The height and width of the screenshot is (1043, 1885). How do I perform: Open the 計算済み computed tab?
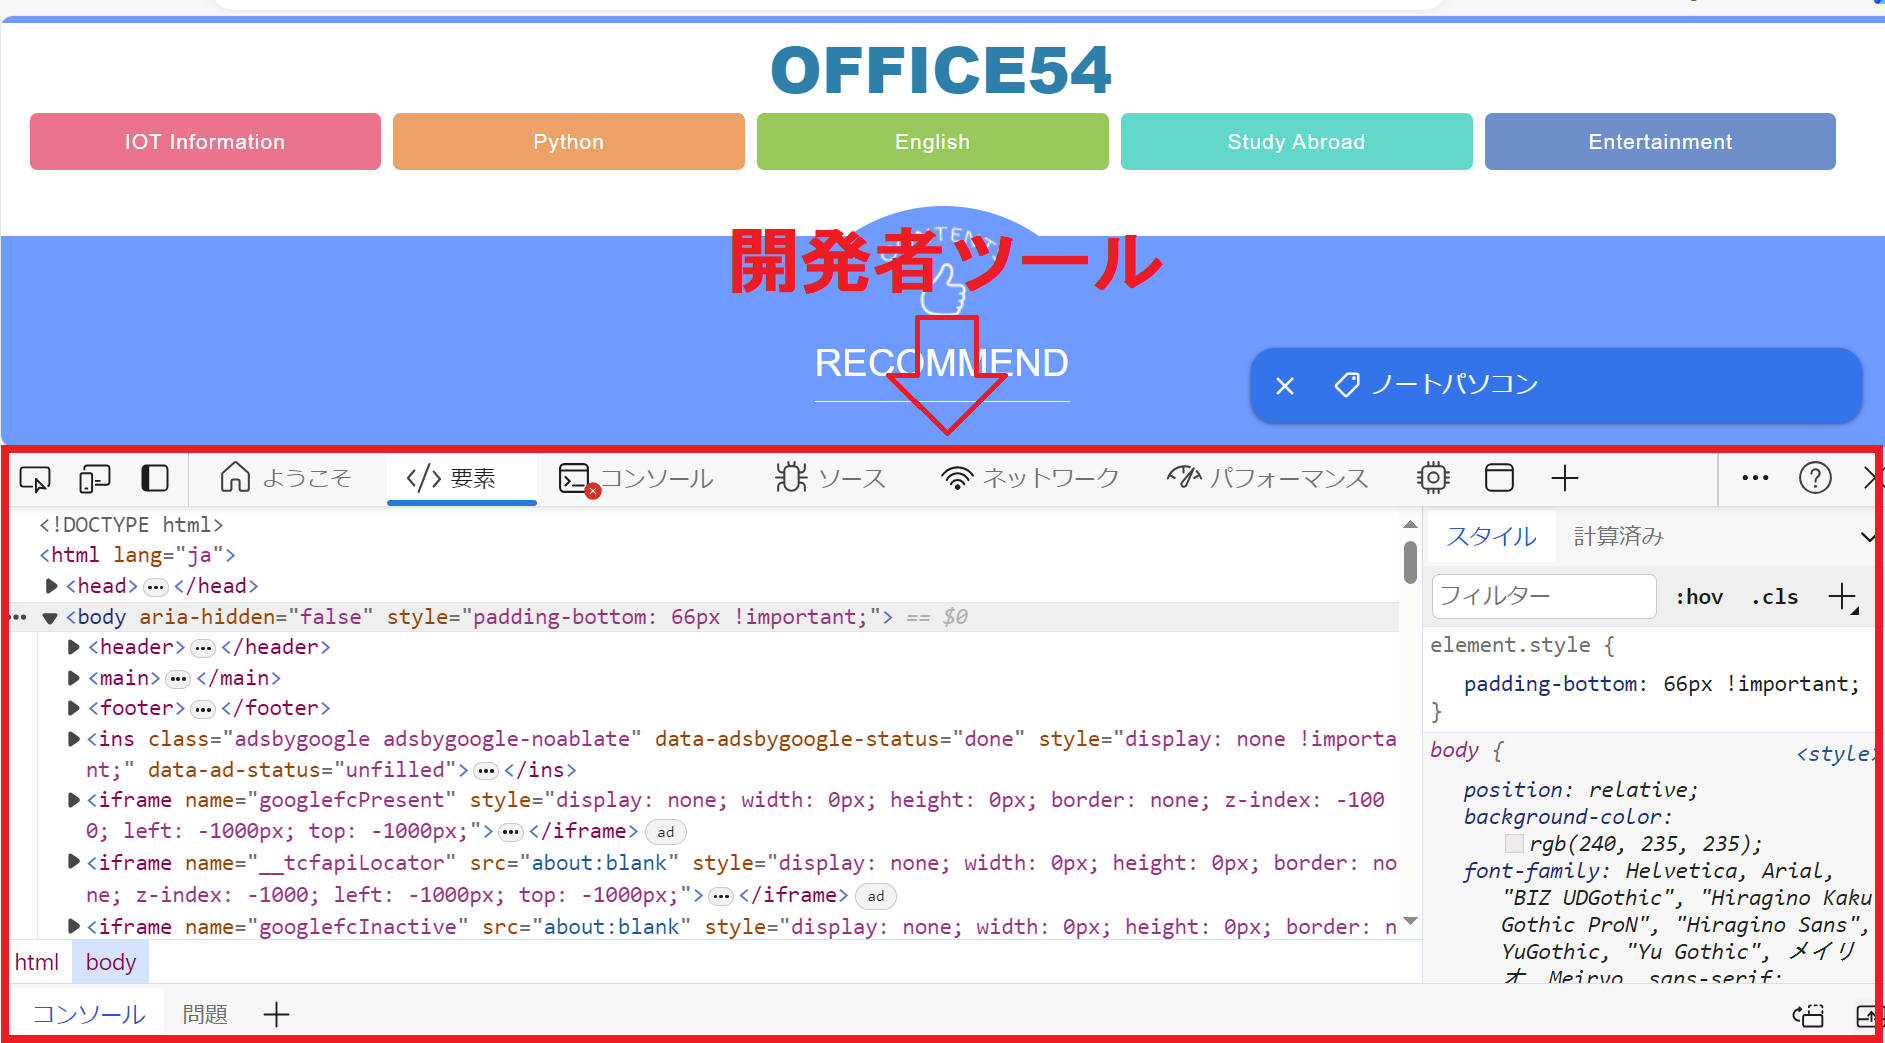pos(1619,537)
